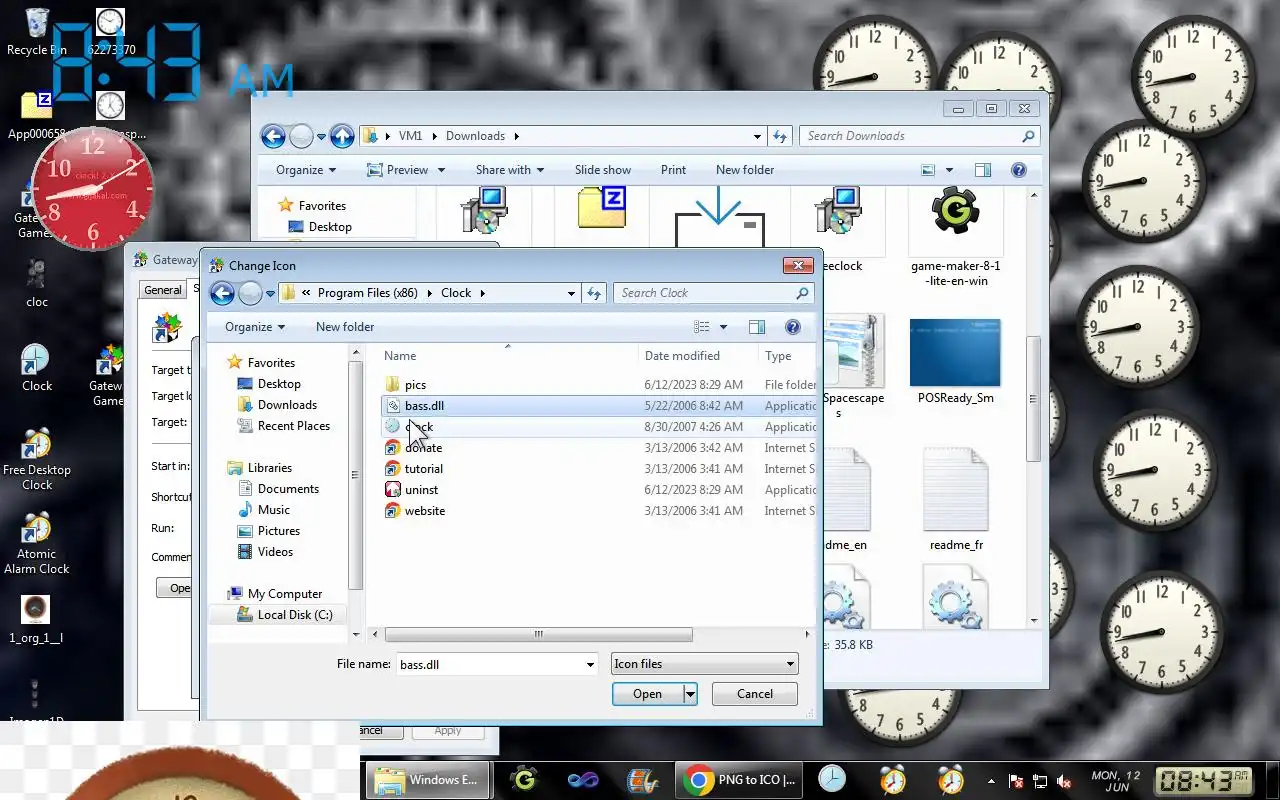Viewport: 1280px width, 800px height.
Task: Select the pics folder
Action: pos(416,385)
